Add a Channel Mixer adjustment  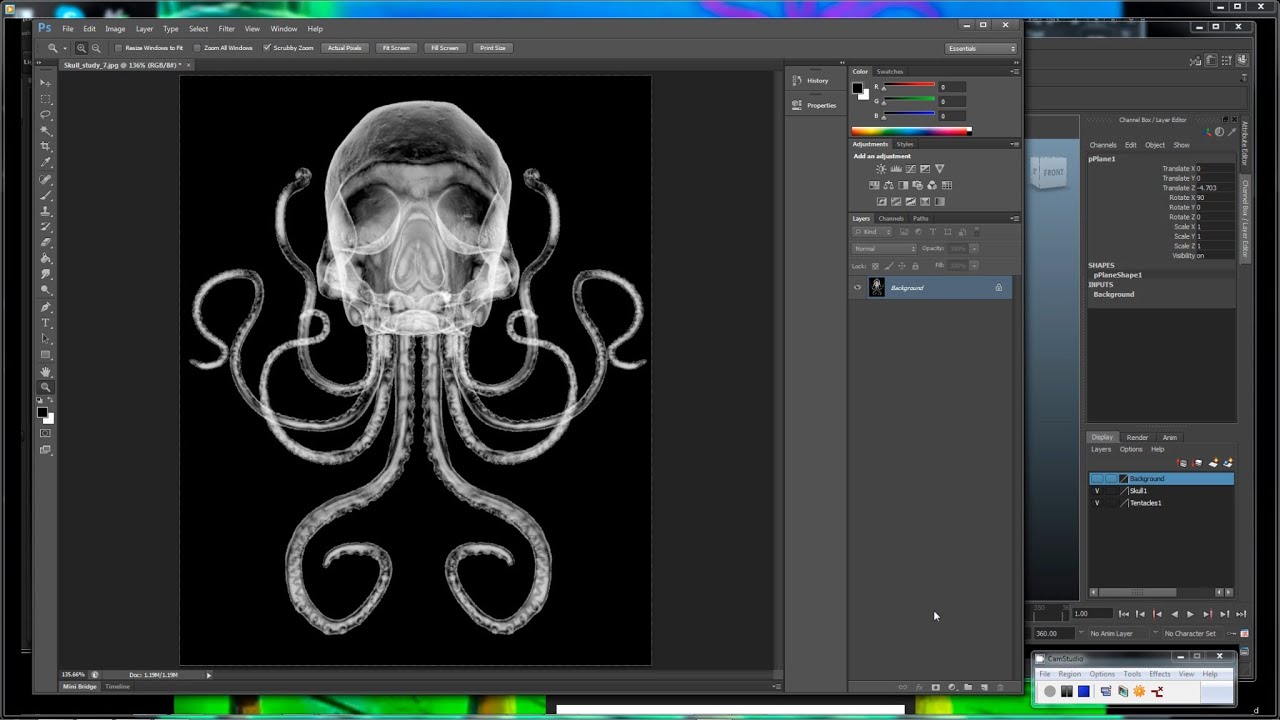coord(932,185)
